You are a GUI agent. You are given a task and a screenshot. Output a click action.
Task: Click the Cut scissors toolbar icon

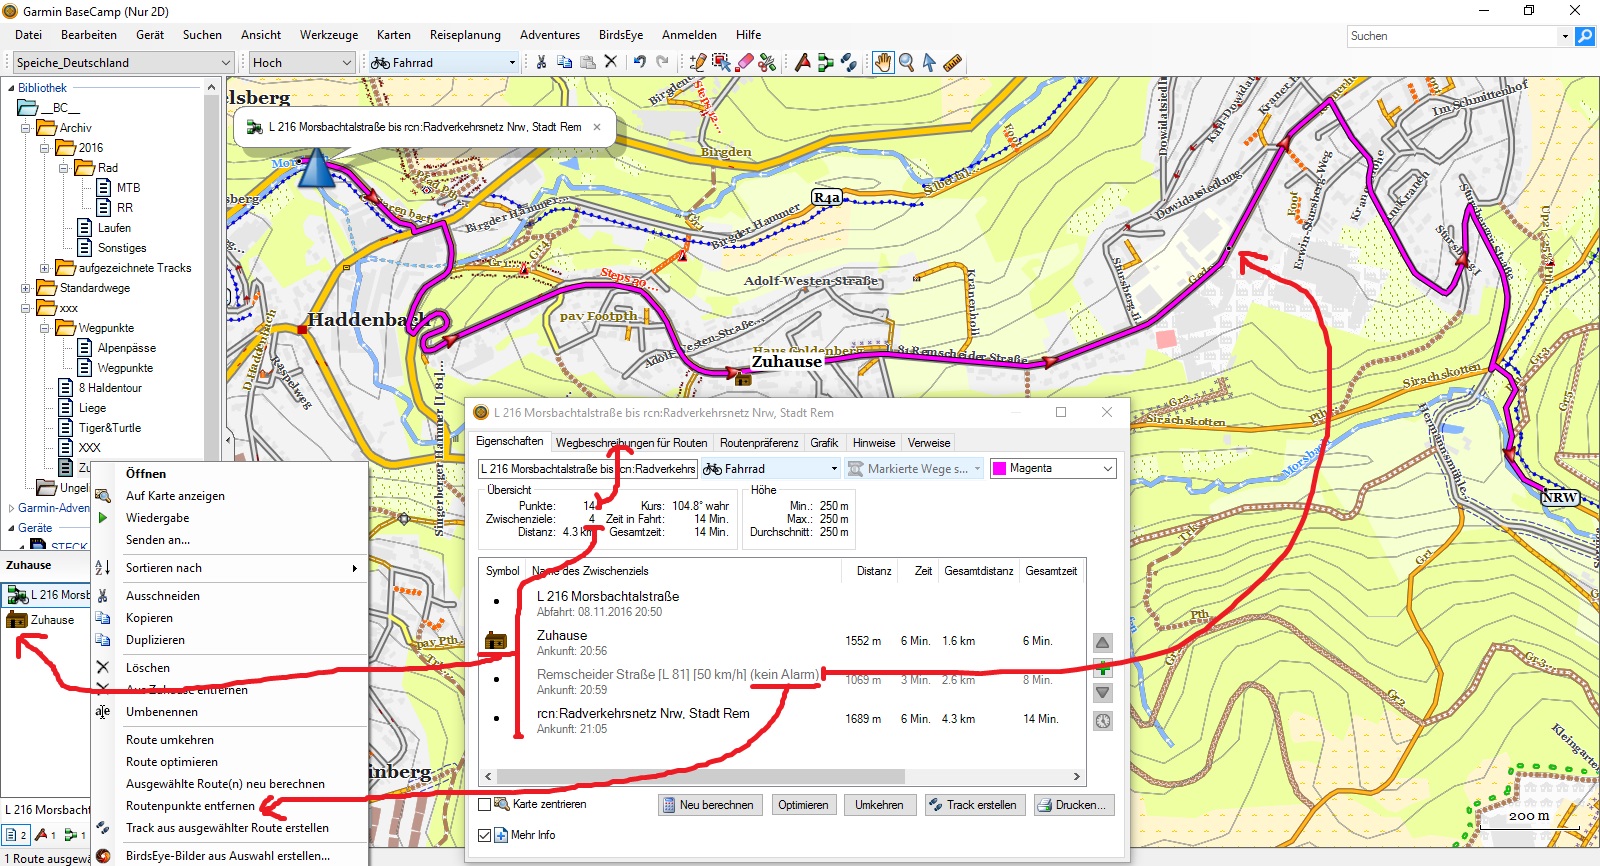(x=541, y=62)
